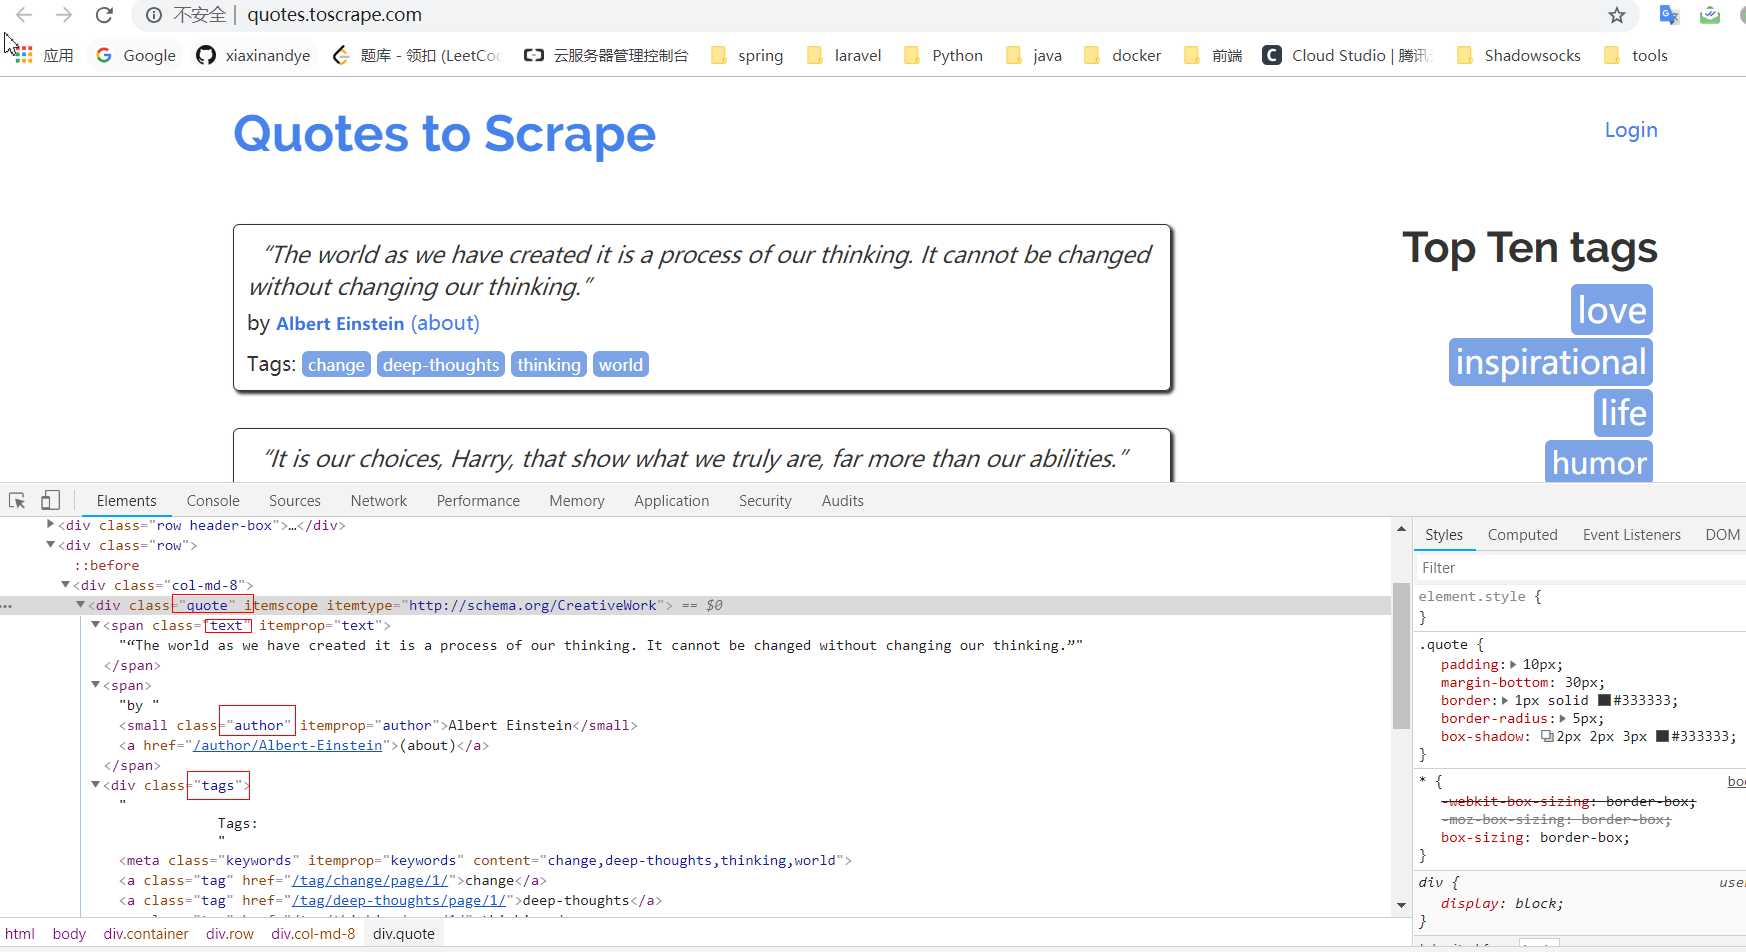Expand the row header-box div node
Viewport: 1746px width, 952px height.
pos(51,524)
